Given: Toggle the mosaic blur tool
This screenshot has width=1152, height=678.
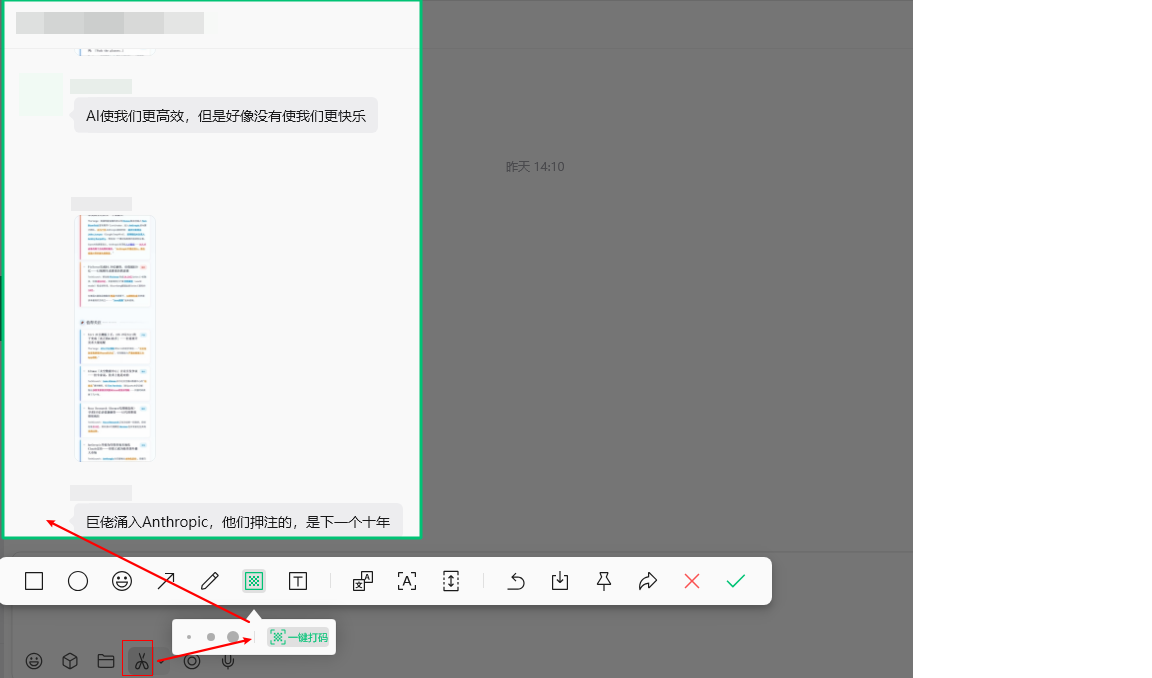Looking at the screenshot, I should click(253, 581).
